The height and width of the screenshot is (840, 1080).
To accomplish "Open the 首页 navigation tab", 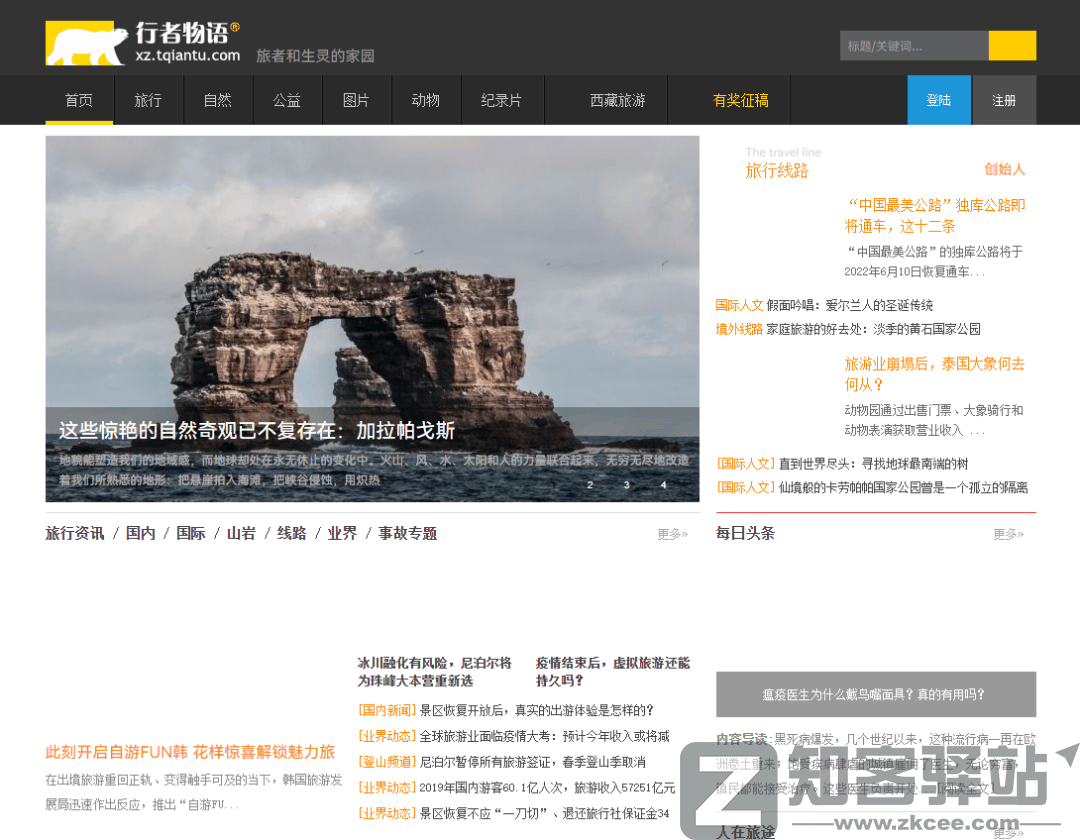I will click(x=78, y=100).
